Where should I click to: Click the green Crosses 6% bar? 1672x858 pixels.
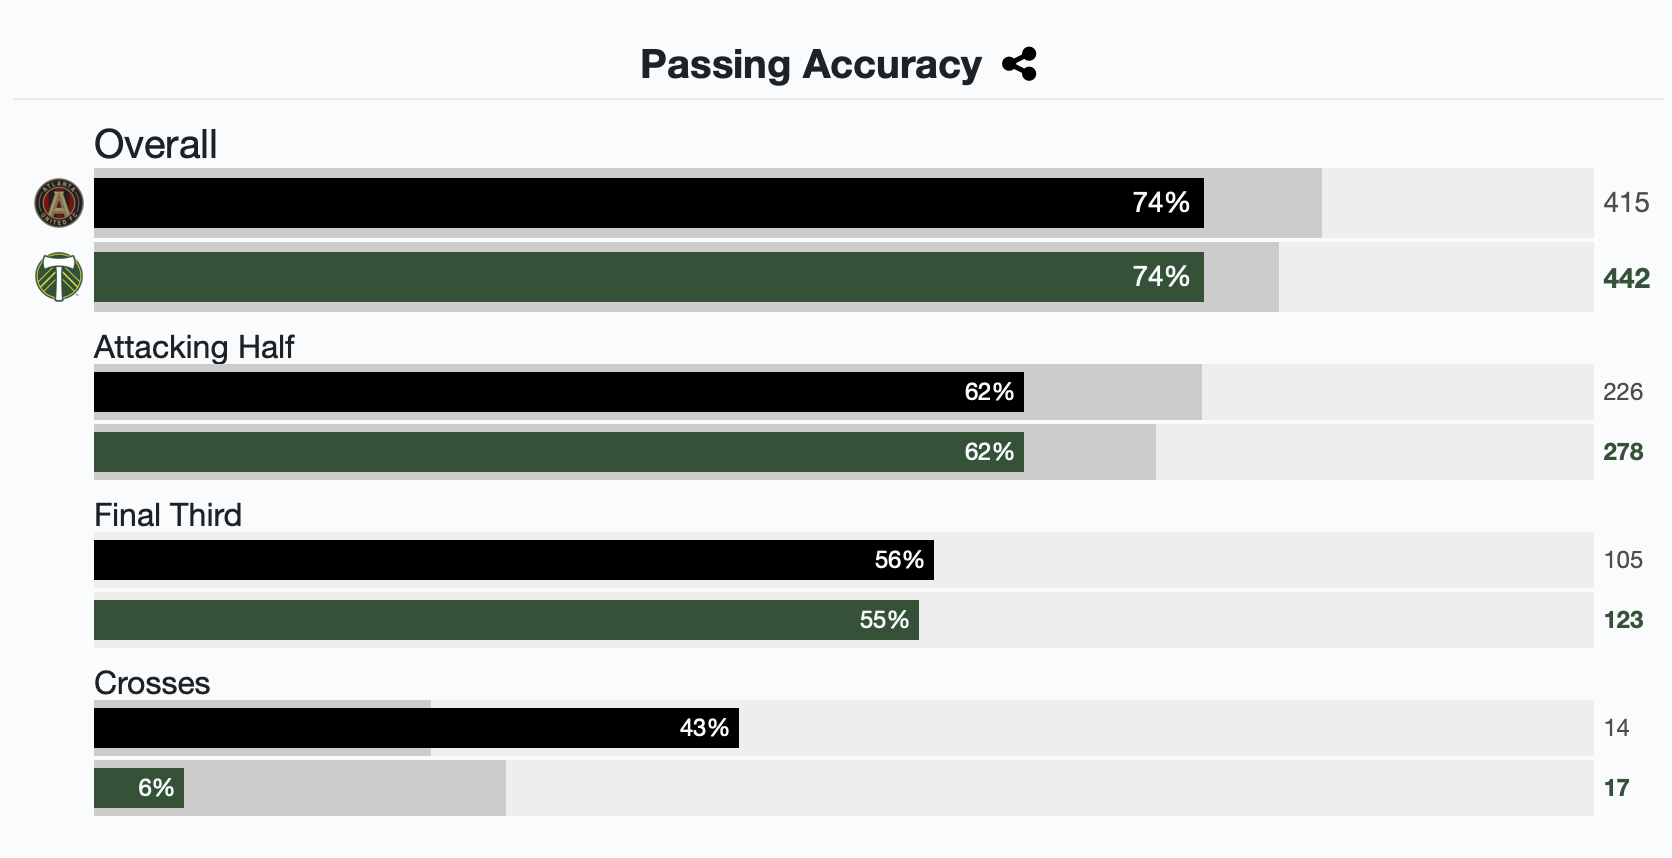139,788
